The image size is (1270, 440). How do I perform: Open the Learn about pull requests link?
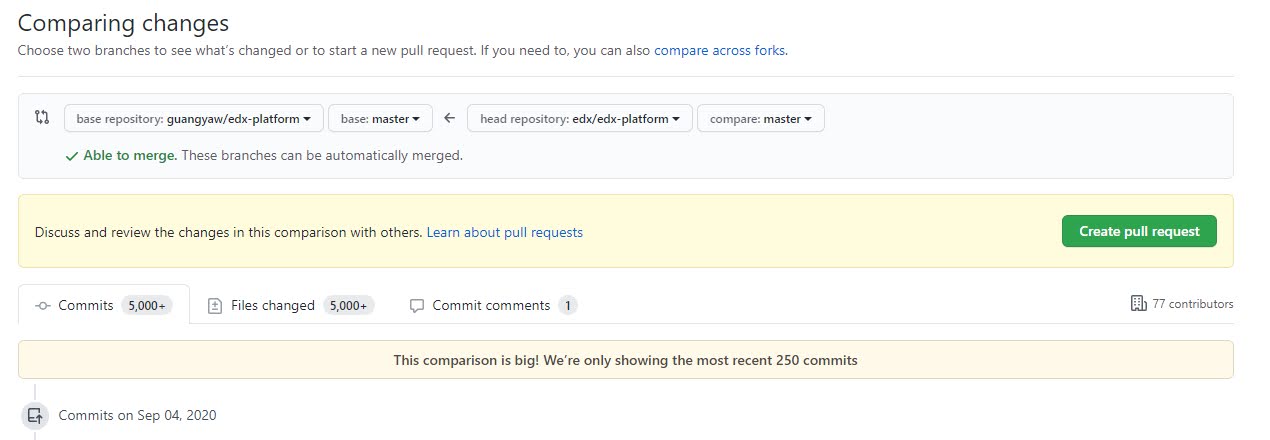click(504, 232)
